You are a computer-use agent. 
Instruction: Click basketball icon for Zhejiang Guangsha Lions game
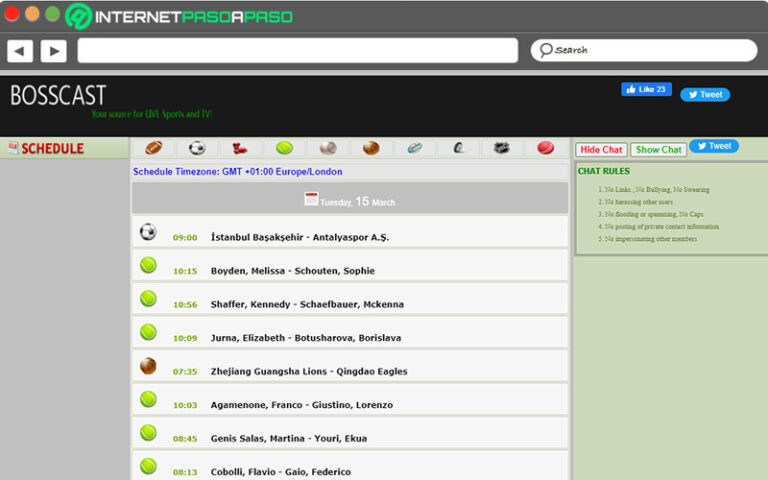[148, 365]
